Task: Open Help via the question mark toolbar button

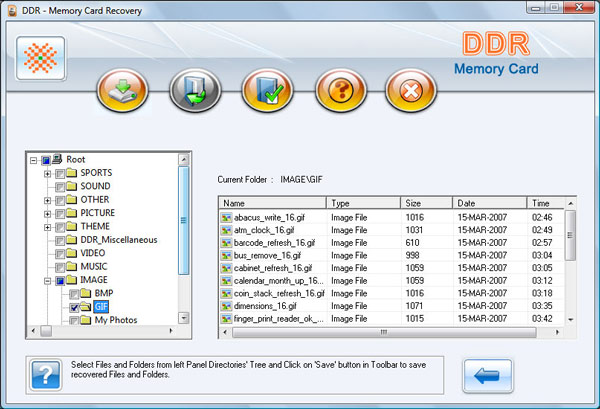Action: click(341, 91)
